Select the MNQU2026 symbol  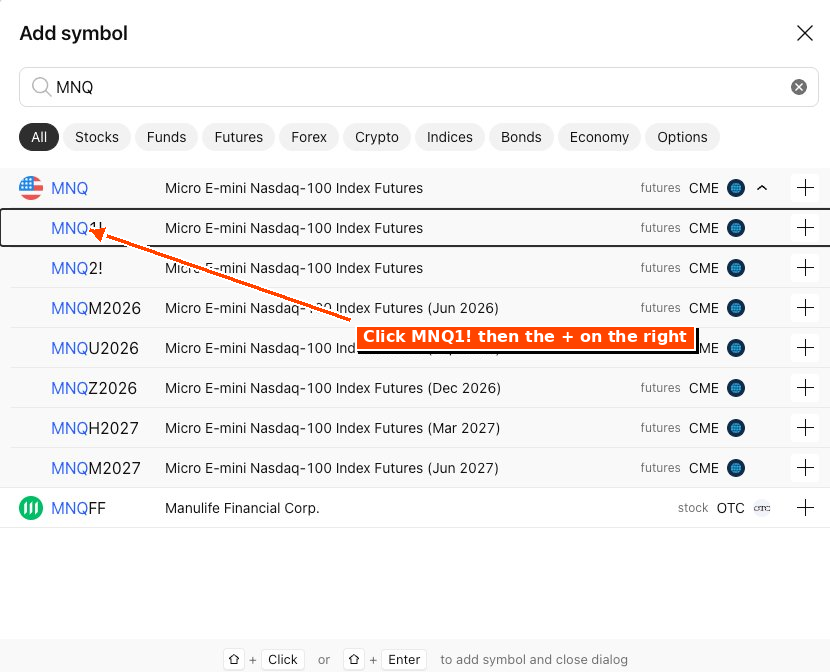tap(95, 348)
